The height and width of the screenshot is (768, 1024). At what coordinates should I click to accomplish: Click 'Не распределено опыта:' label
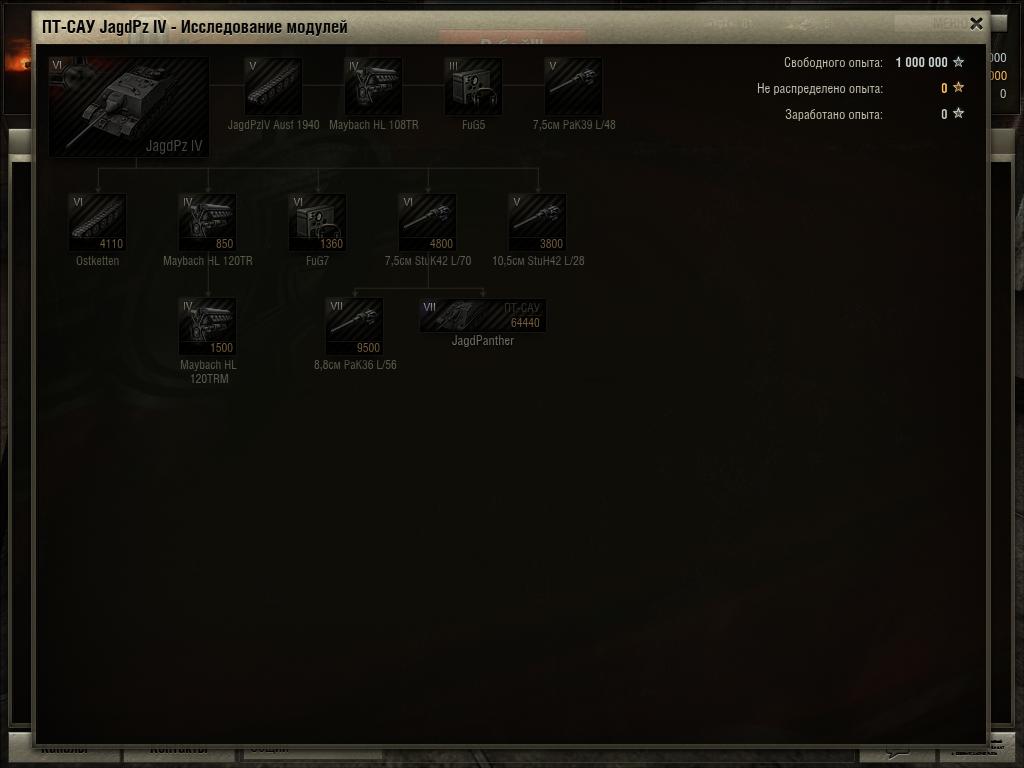(820, 88)
